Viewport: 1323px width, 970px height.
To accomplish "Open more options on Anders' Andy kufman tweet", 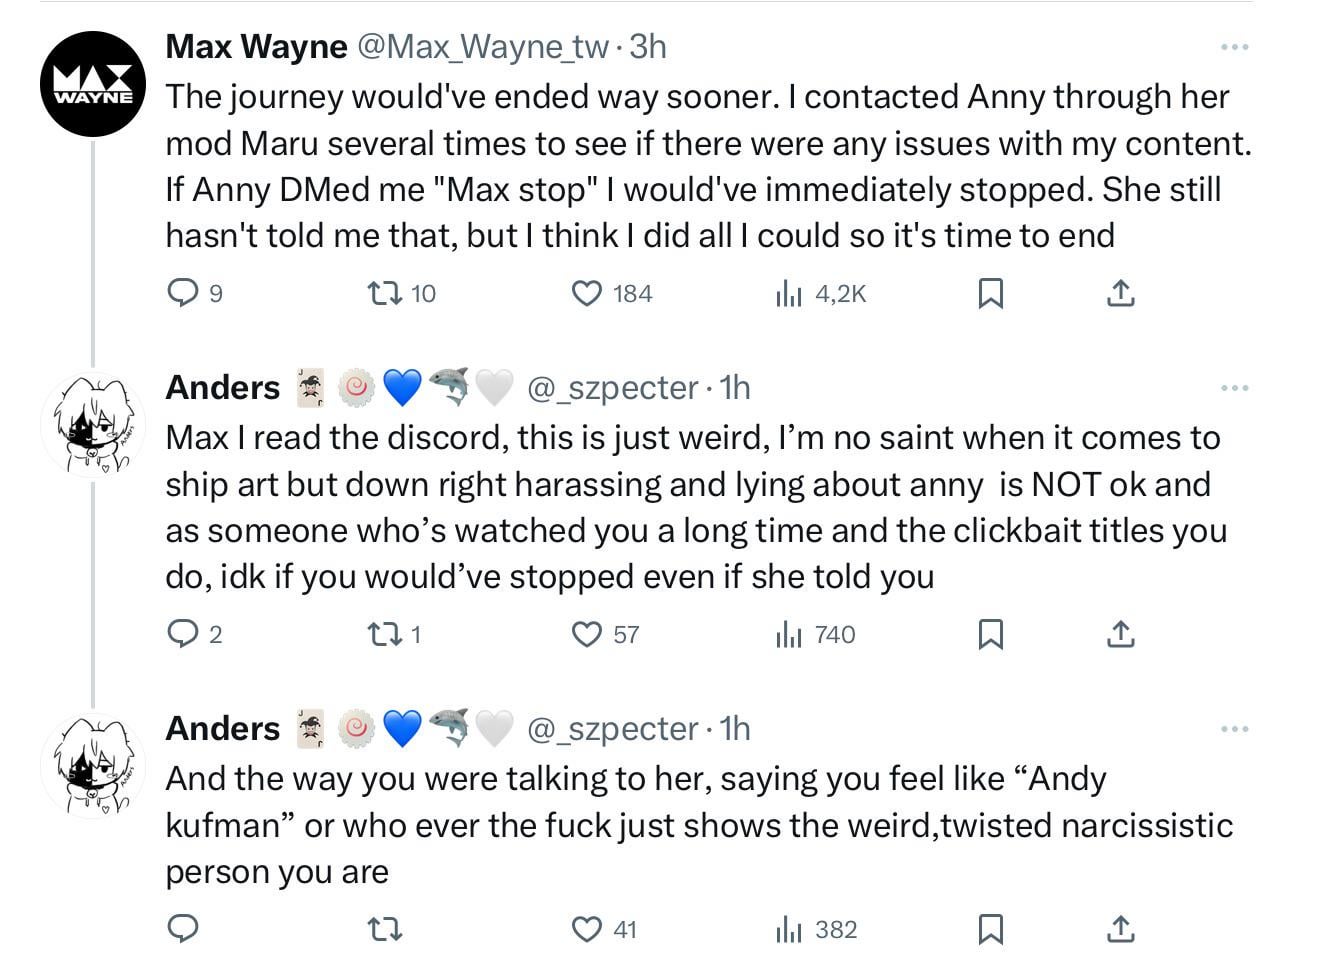I will pos(1235,729).
